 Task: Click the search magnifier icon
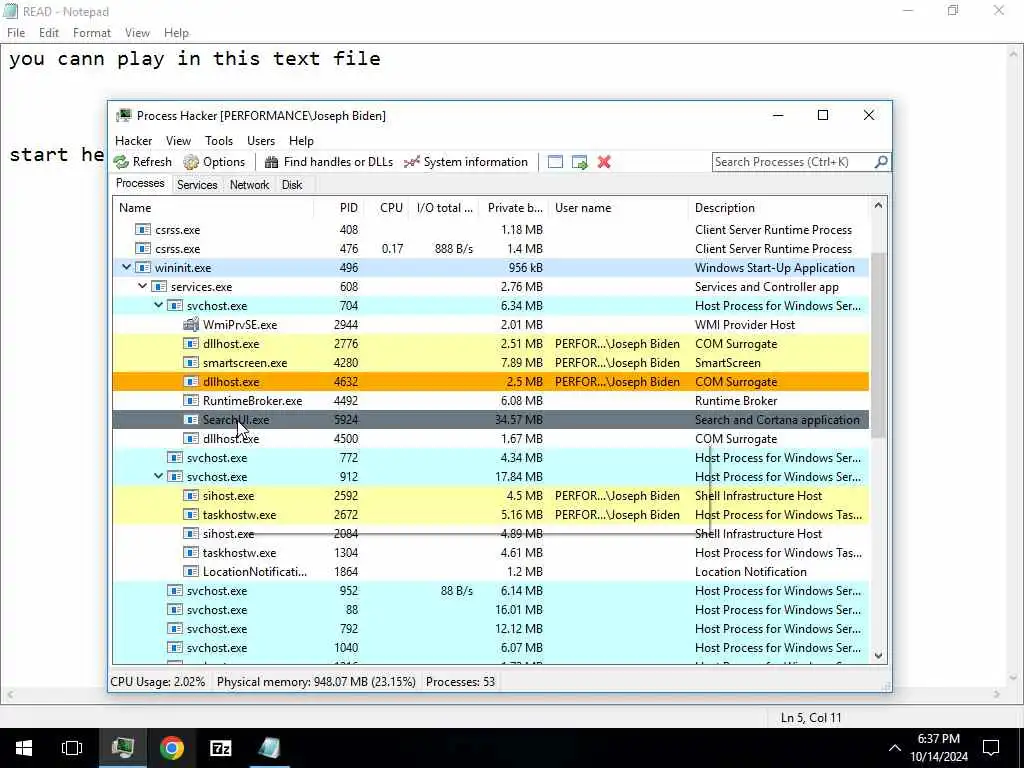coord(881,161)
